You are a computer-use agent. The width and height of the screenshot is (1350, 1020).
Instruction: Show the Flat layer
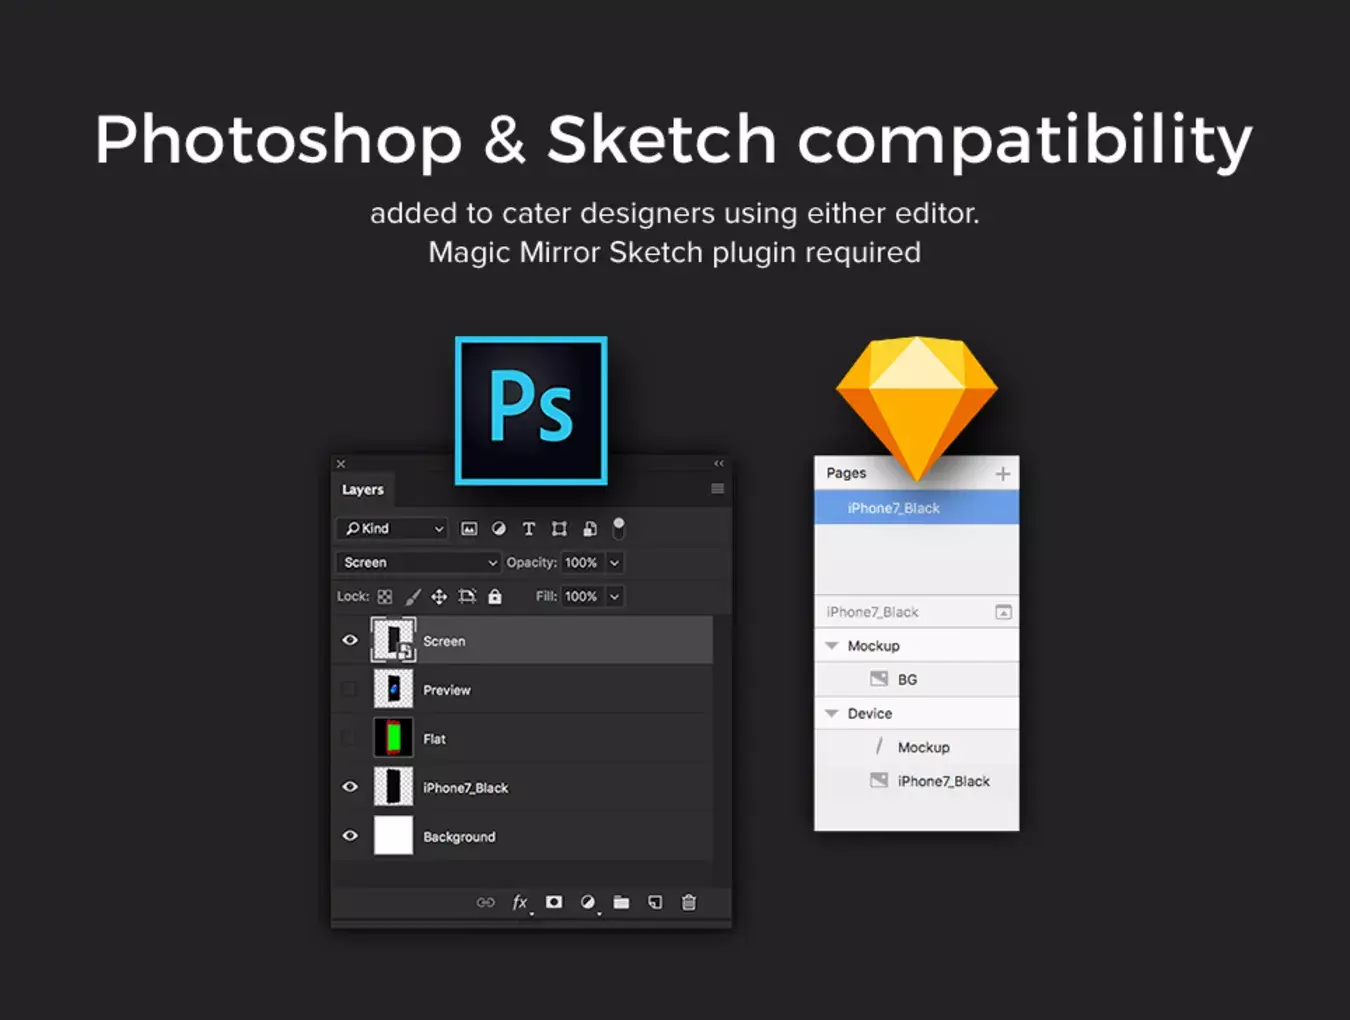point(349,738)
